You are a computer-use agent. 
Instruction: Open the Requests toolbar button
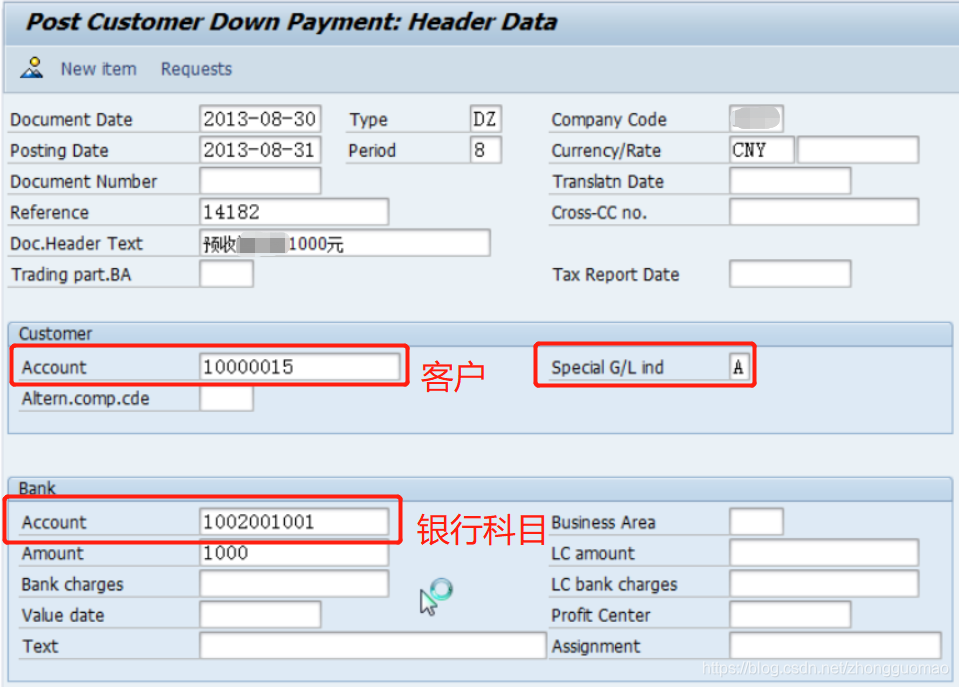pos(196,69)
